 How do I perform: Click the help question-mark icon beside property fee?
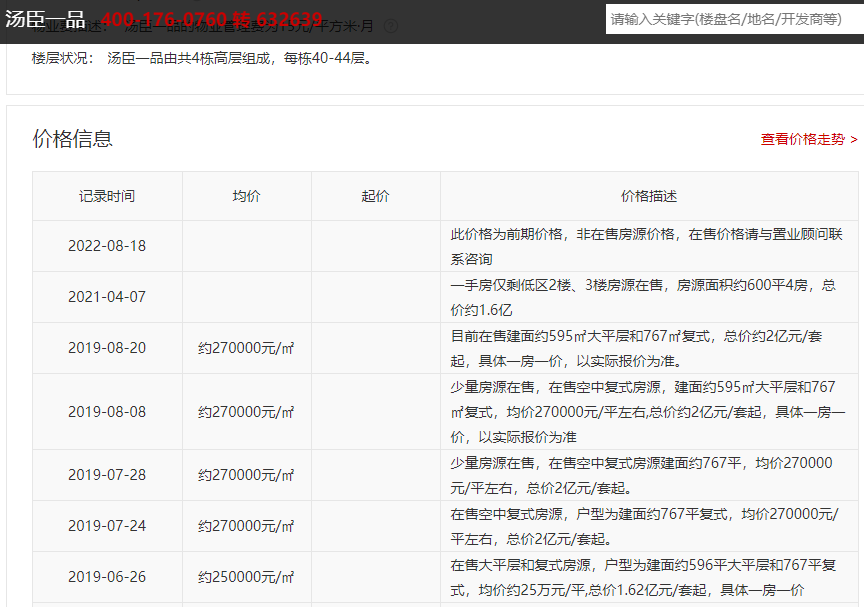(x=391, y=27)
